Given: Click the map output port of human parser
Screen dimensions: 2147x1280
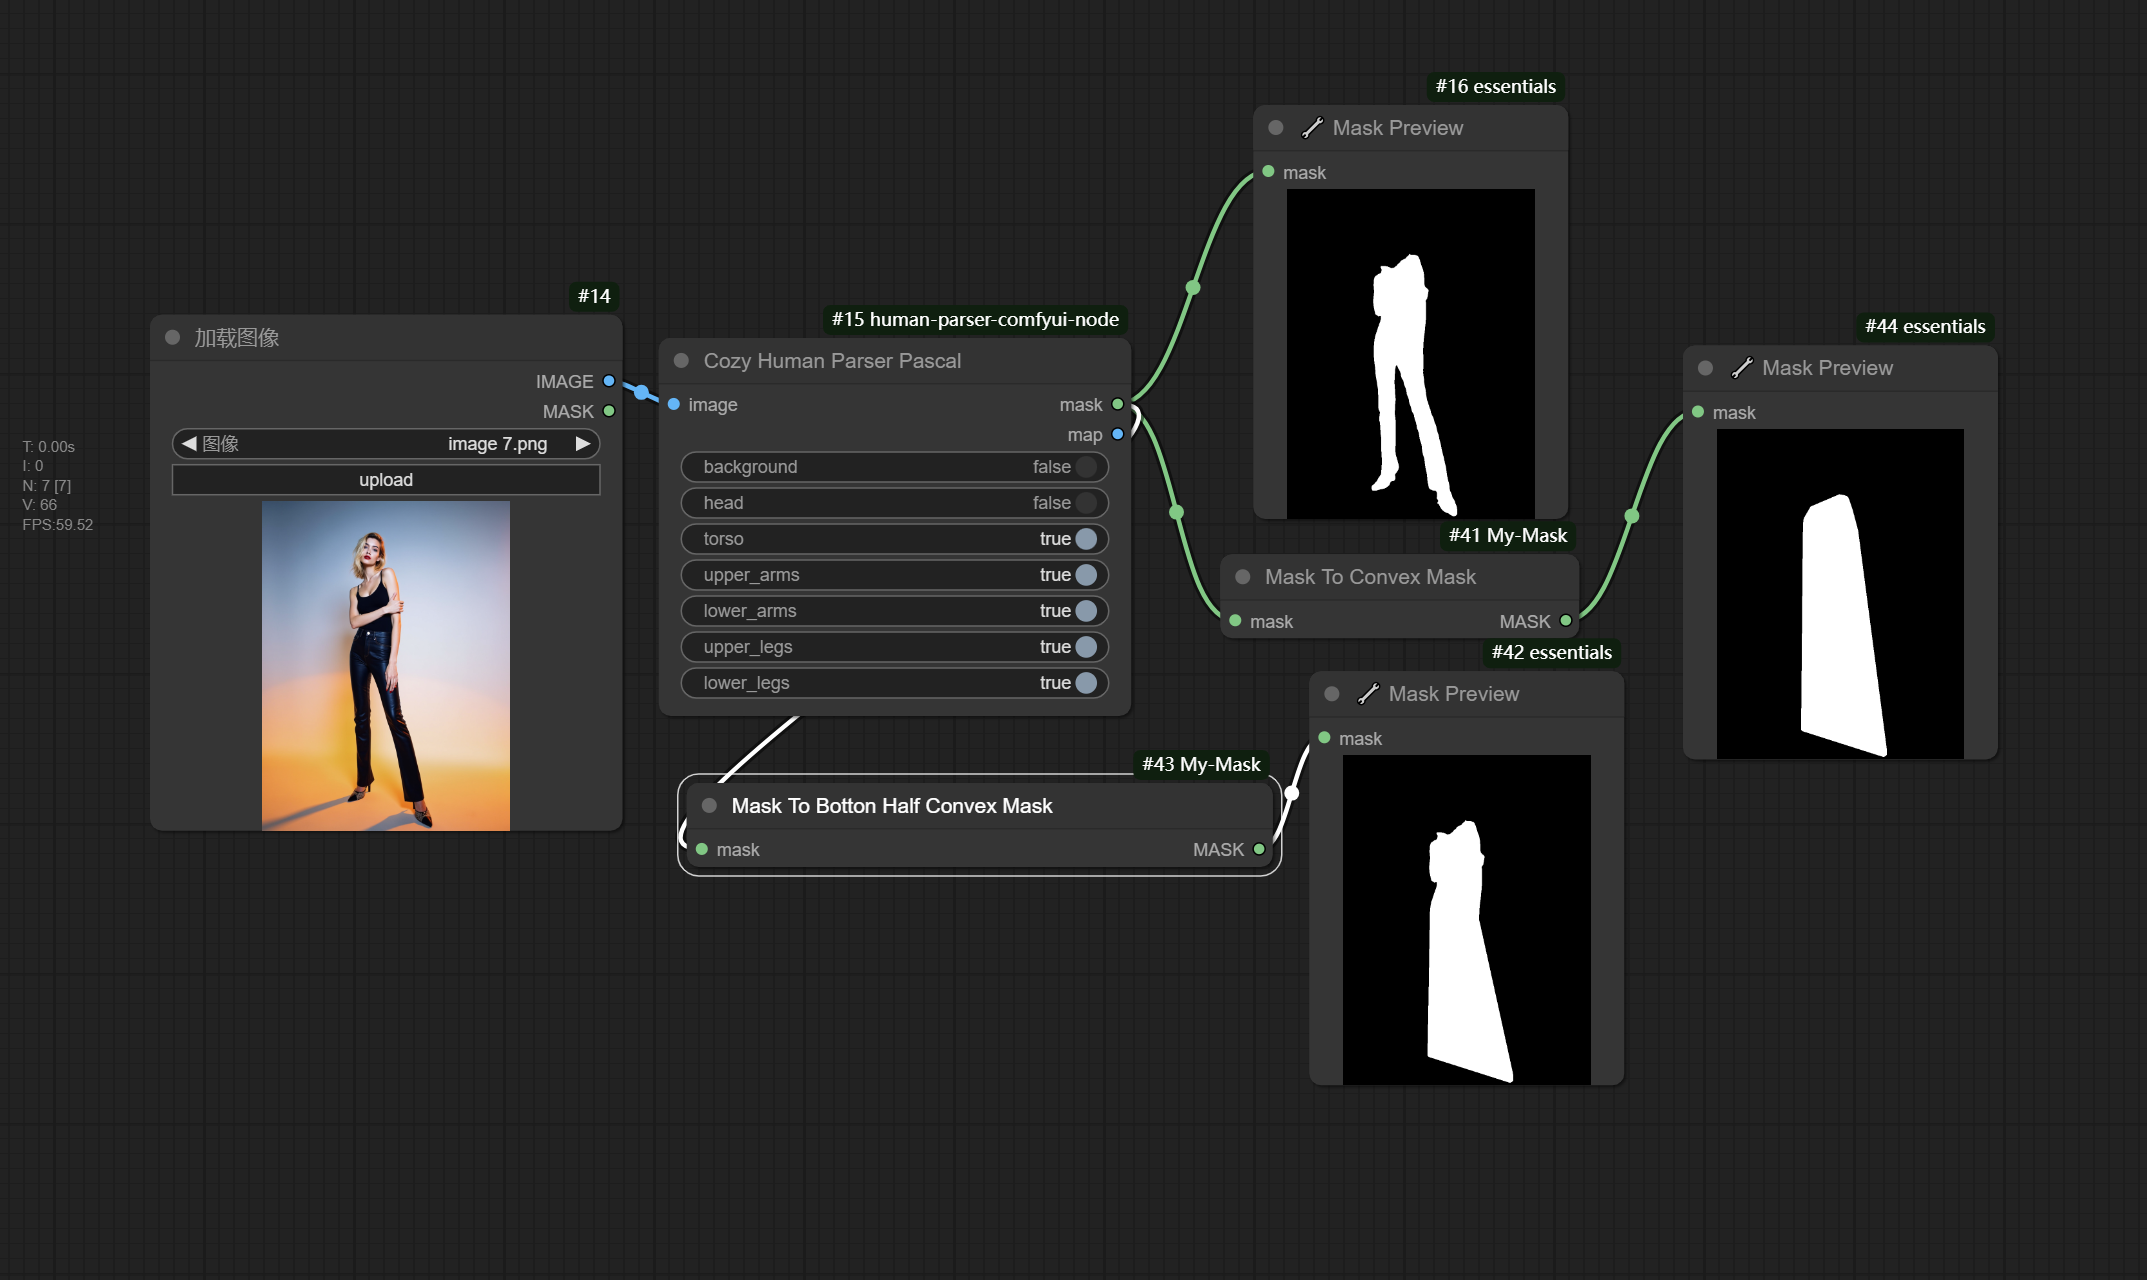Looking at the screenshot, I should click(x=1118, y=434).
